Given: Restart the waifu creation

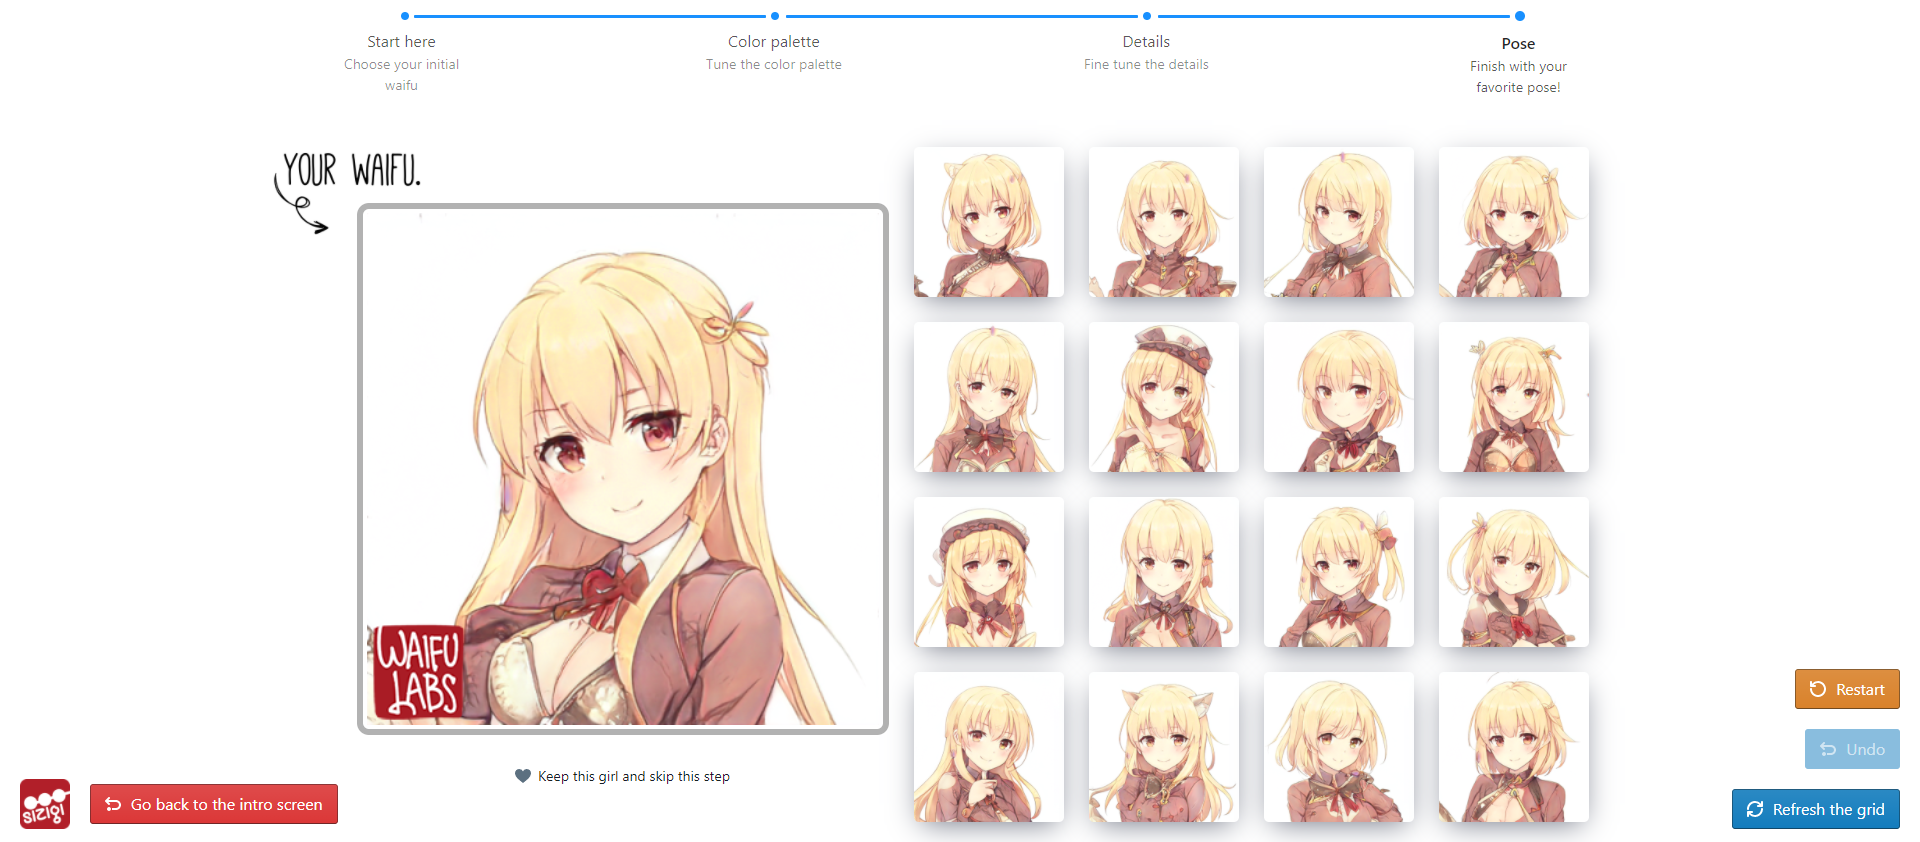Looking at the screenshot, I should pos(1847,689).
